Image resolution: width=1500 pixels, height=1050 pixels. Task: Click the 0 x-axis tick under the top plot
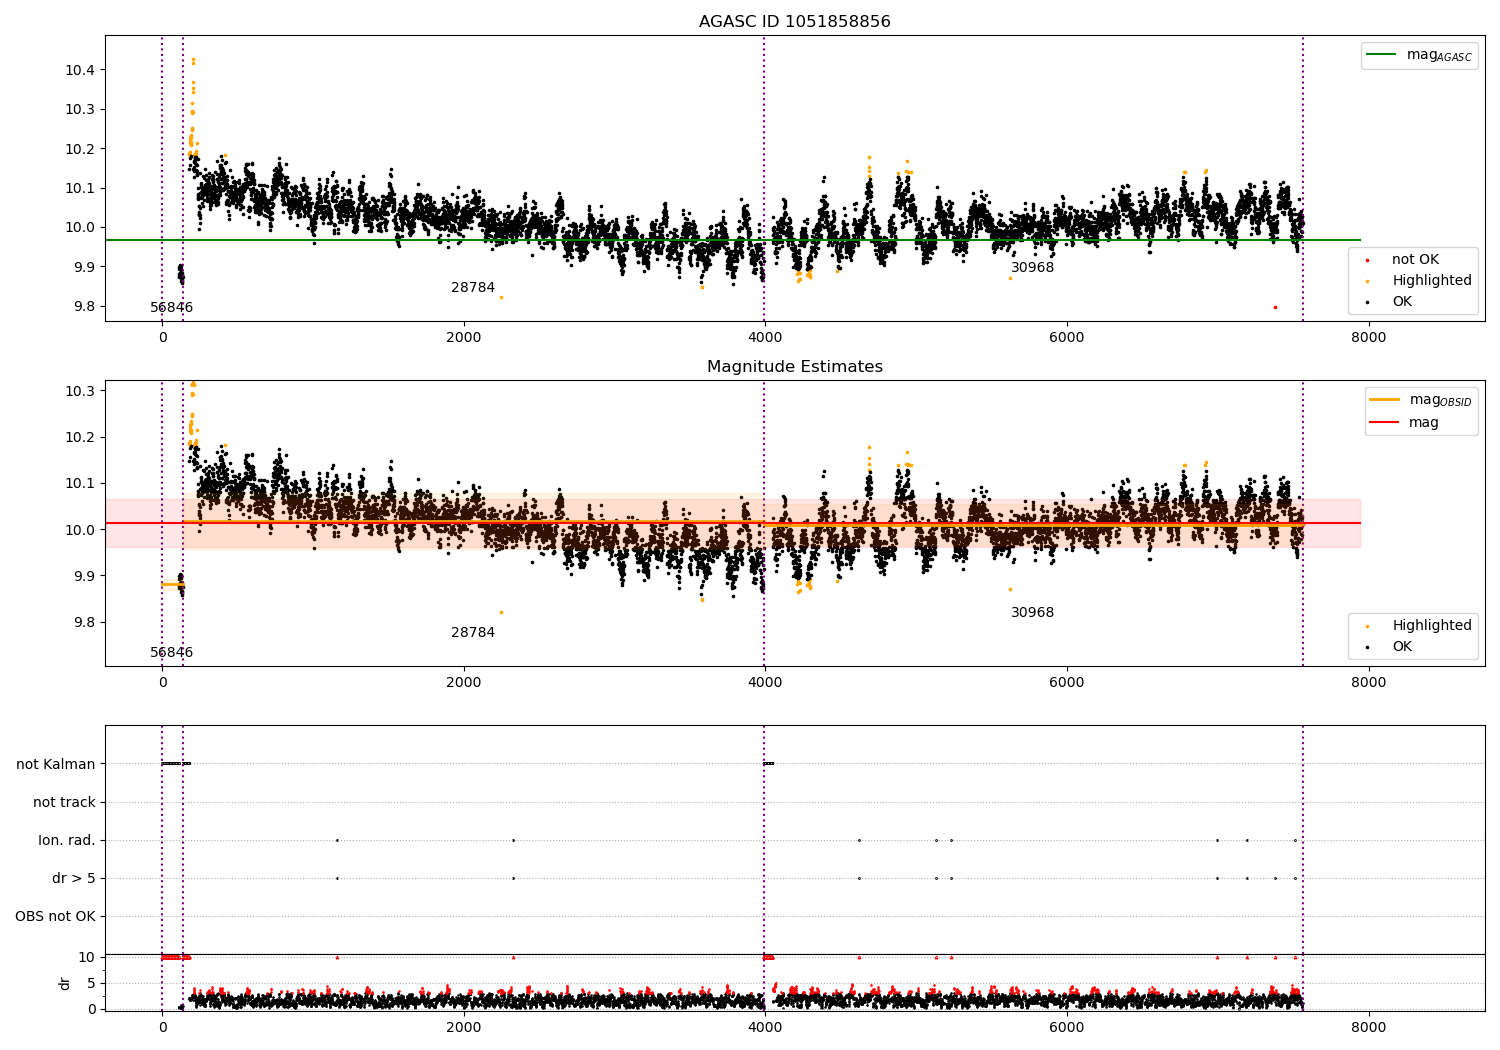tap(162, 338)
